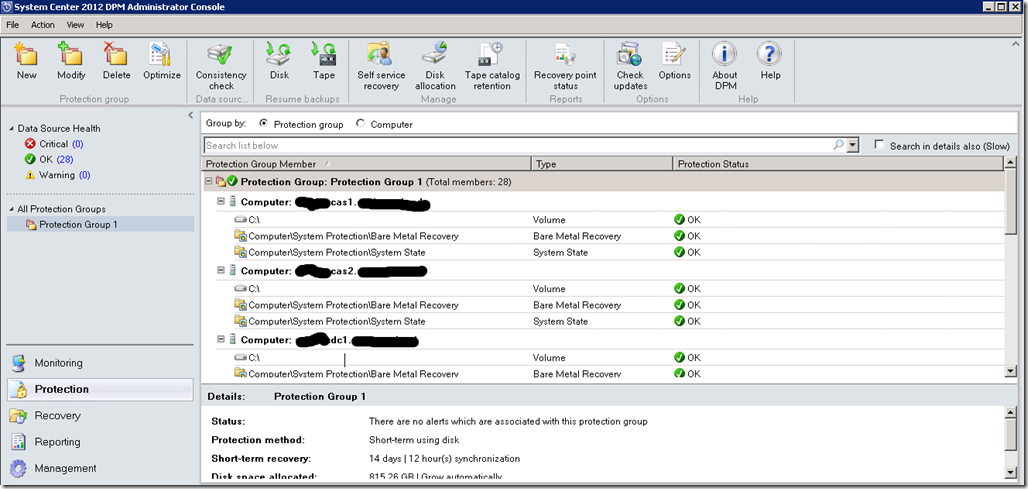The height and width of the screenshot is (489, 1028).
Task: Open the Options toolbar icon
Action: click(674, 55)
